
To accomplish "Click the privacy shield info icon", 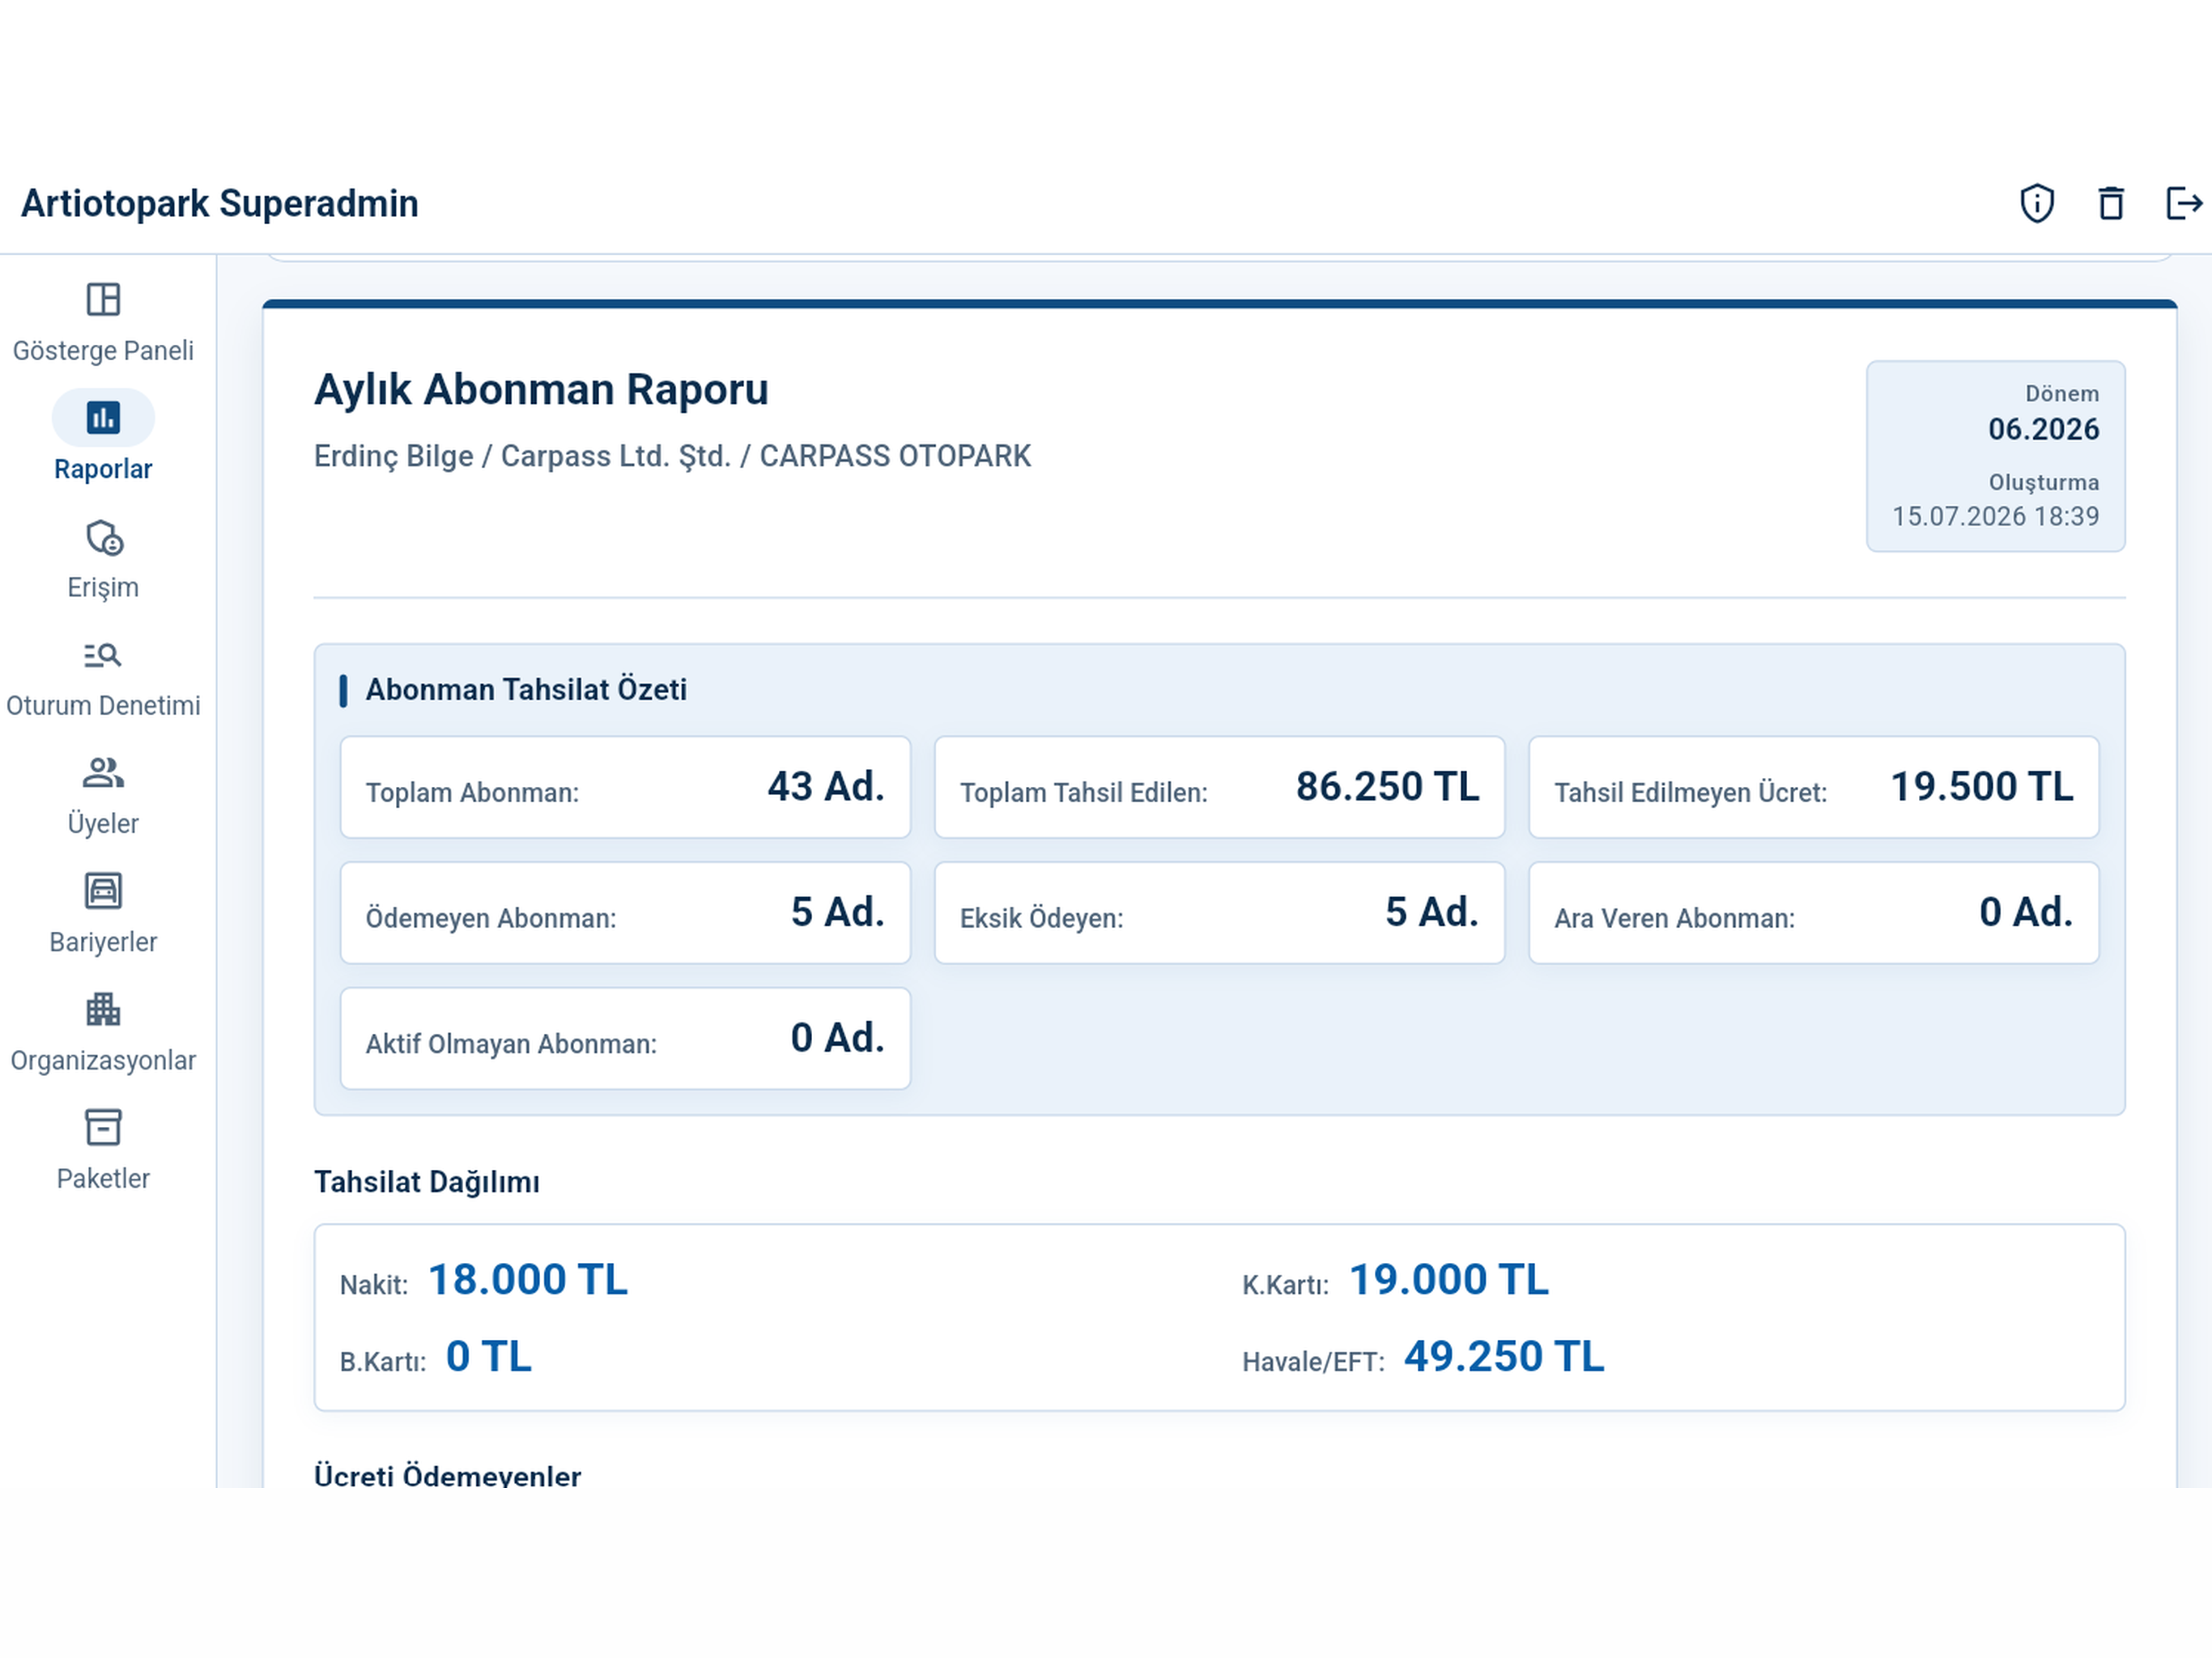I will coord(2037,204).
